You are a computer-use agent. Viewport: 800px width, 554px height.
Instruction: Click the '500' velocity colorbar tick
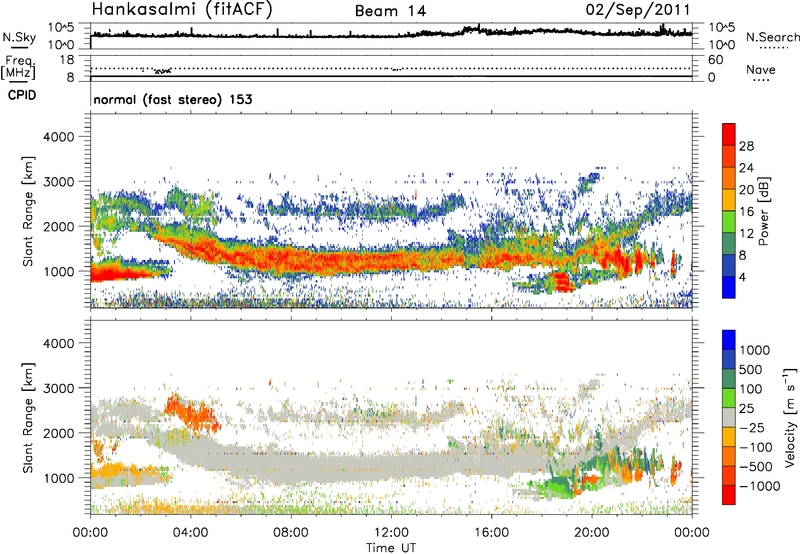[751, 369]
